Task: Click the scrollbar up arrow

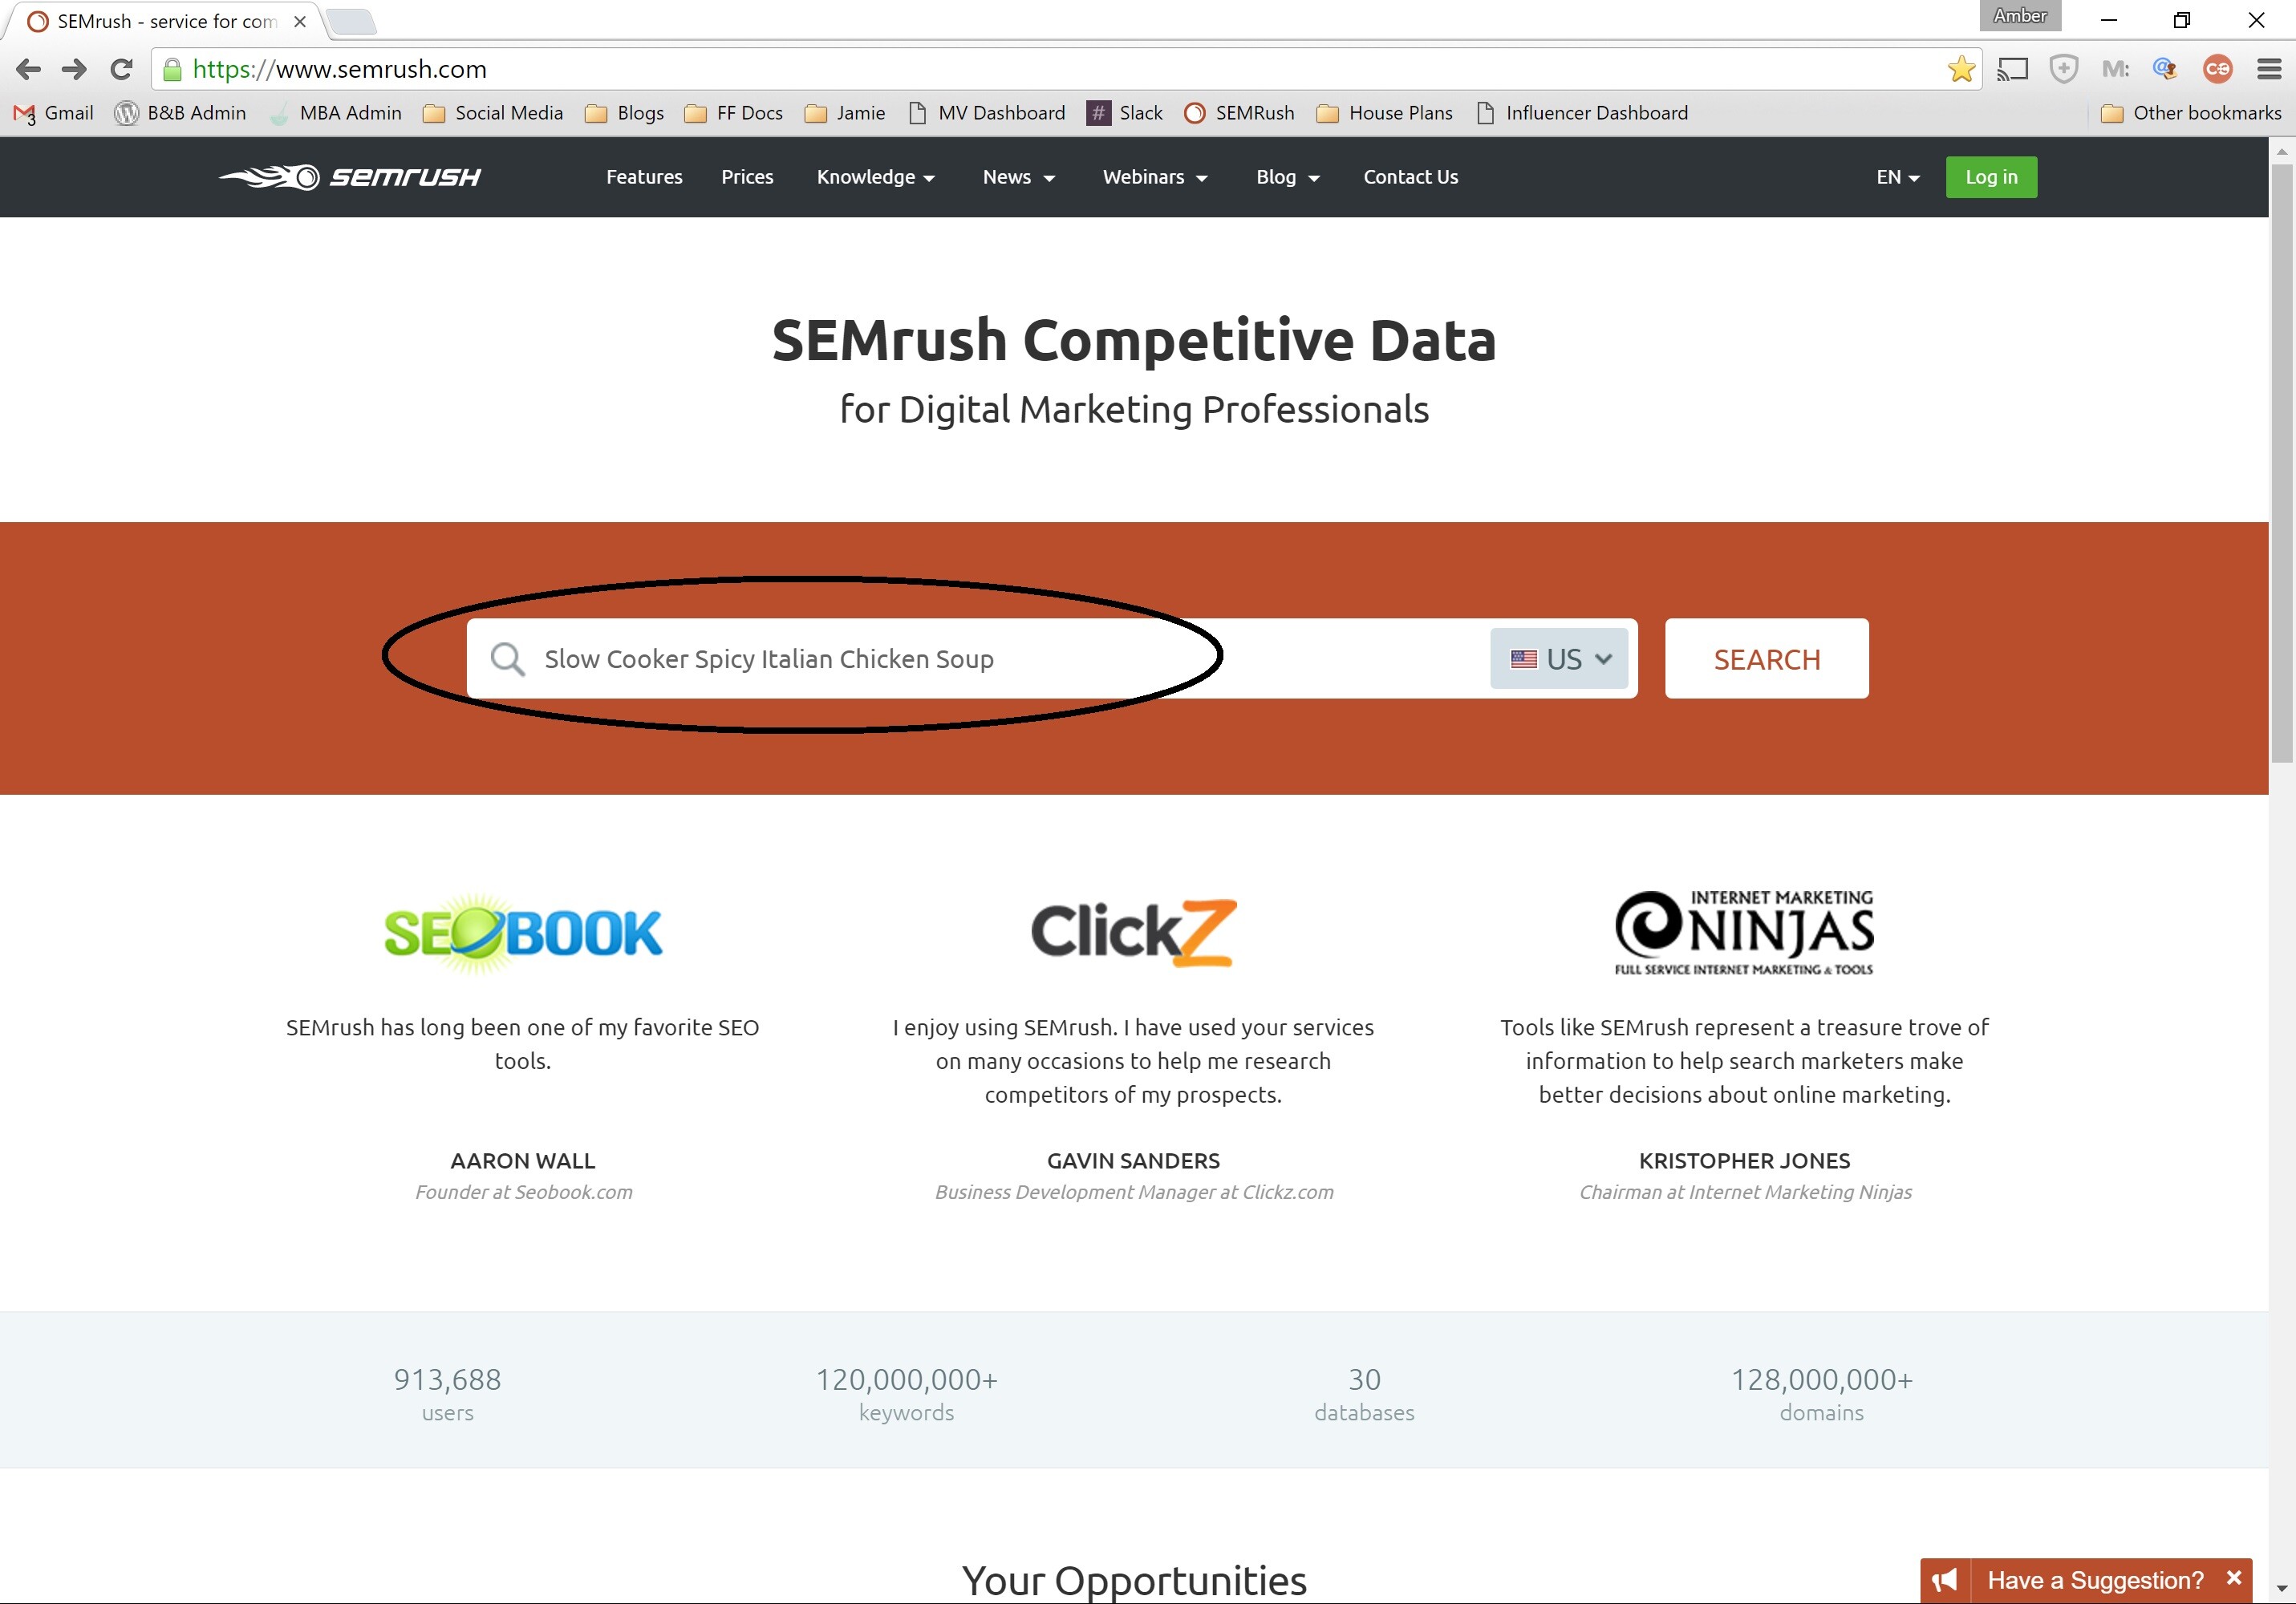Action: coord(2282,151)
